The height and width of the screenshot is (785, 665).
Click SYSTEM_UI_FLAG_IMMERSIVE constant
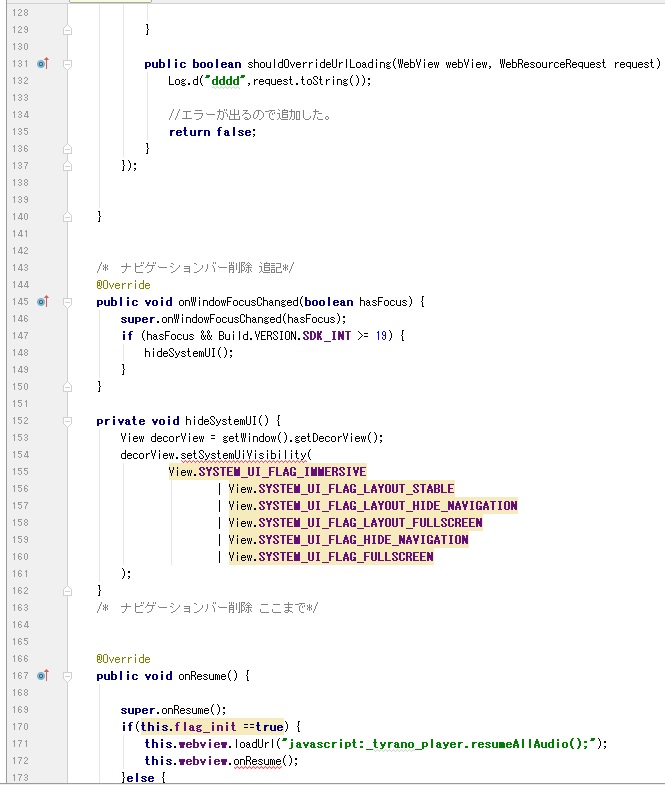coord(282,472)
